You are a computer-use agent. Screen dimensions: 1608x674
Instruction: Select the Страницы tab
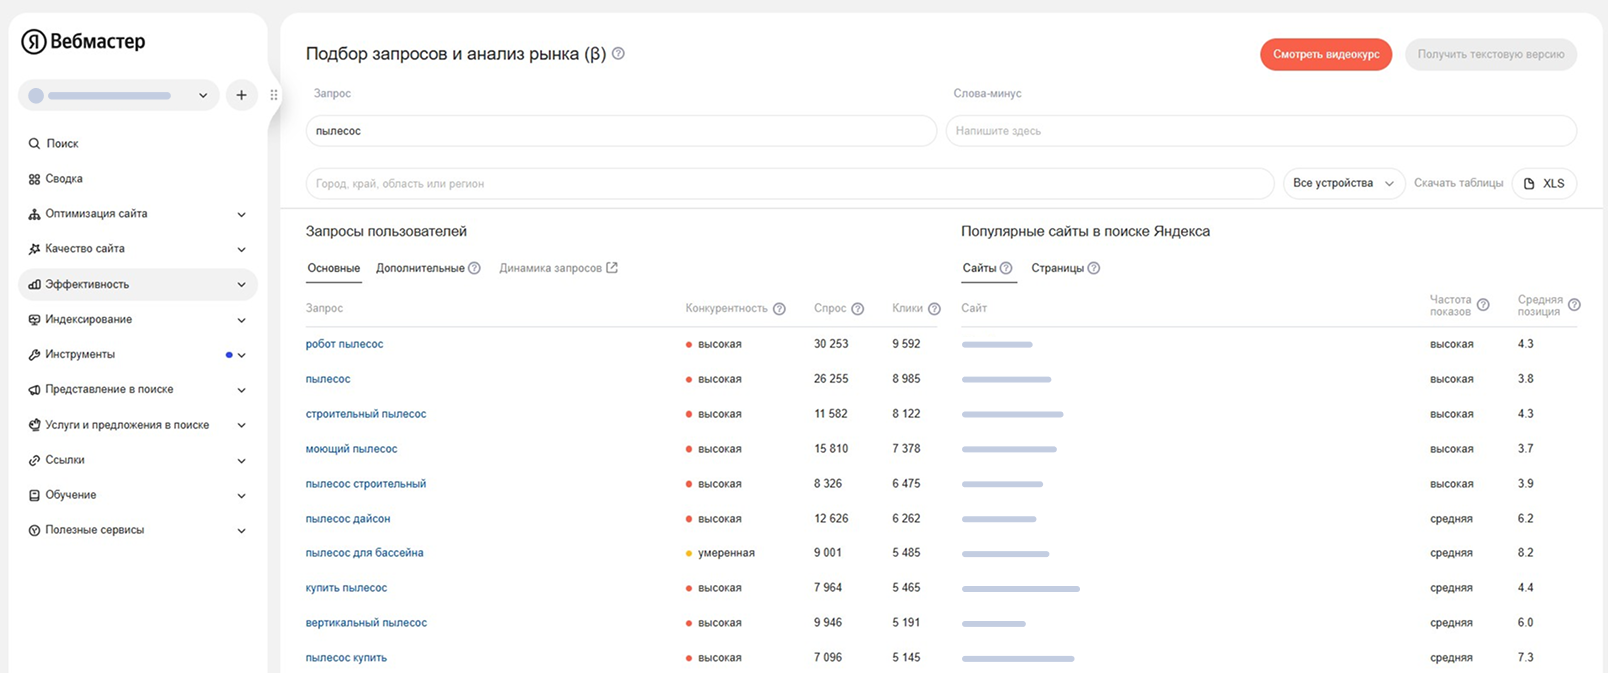click(1057, 268)
